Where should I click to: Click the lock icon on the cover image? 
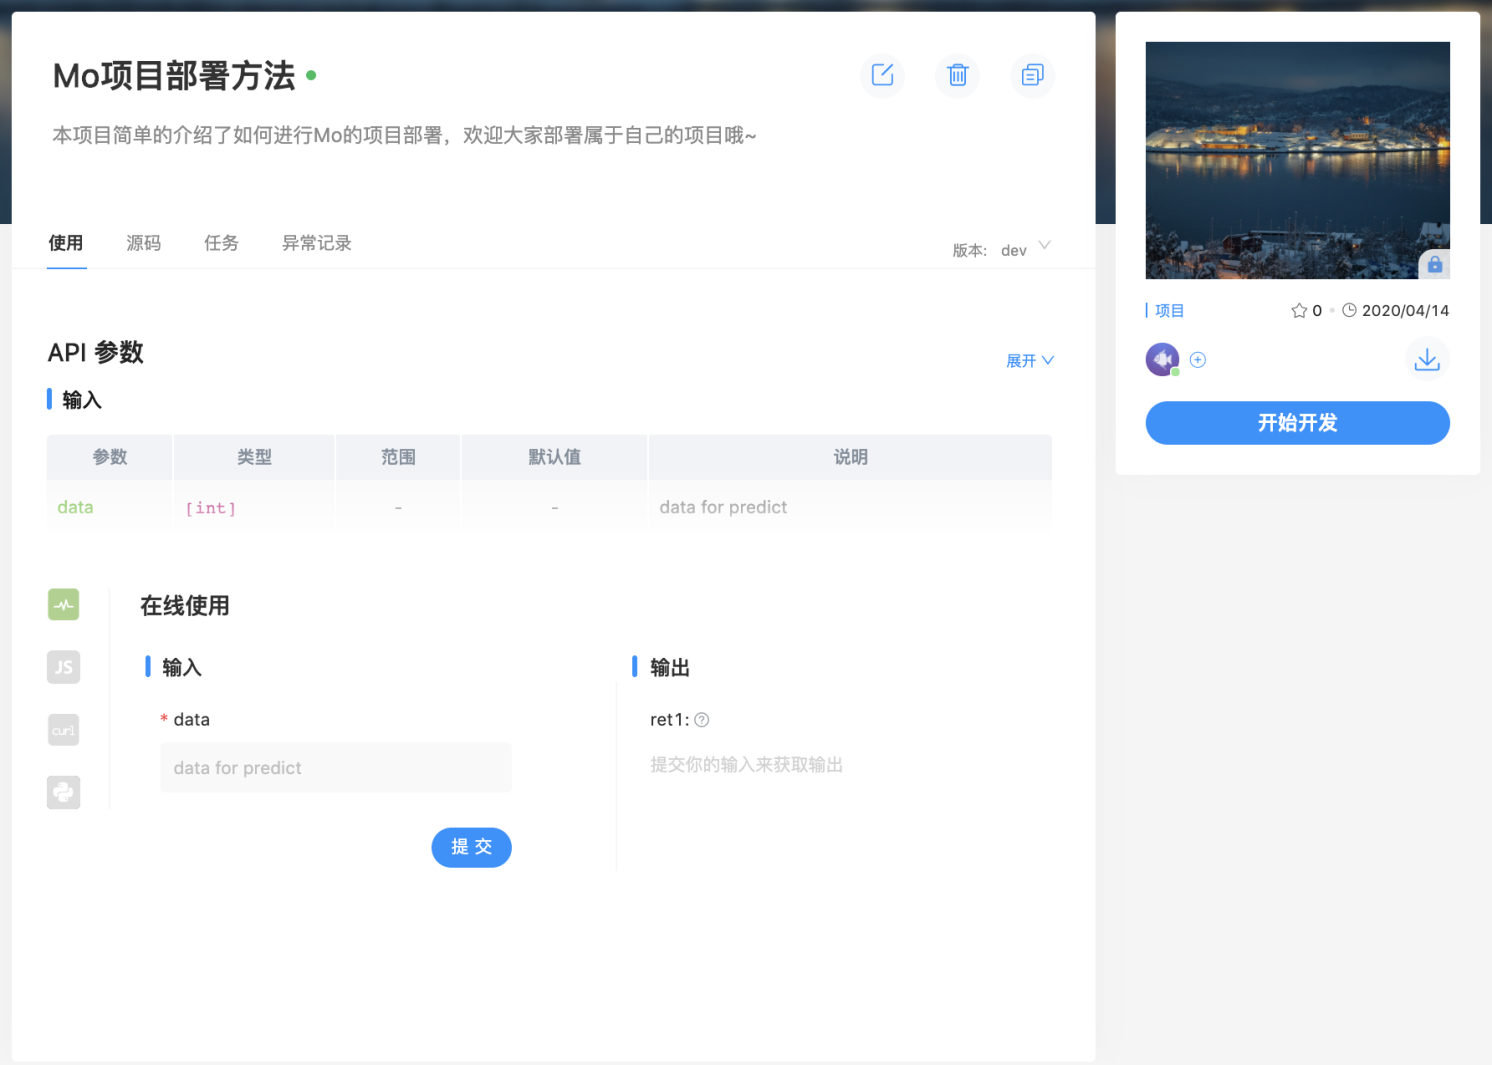(x=1434, y=265)
